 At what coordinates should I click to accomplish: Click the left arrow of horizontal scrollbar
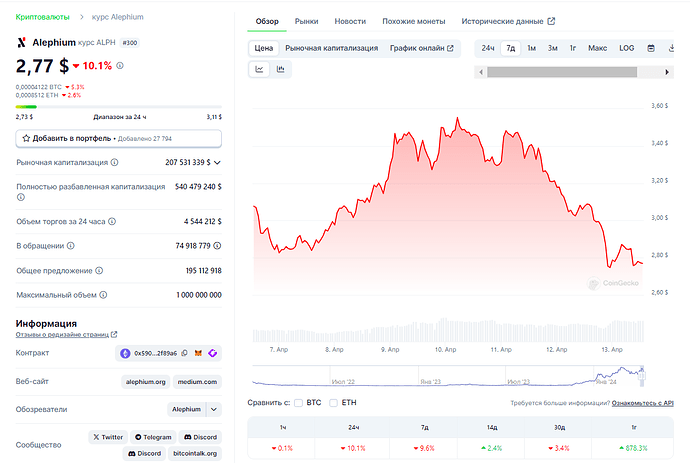(481, 72)
